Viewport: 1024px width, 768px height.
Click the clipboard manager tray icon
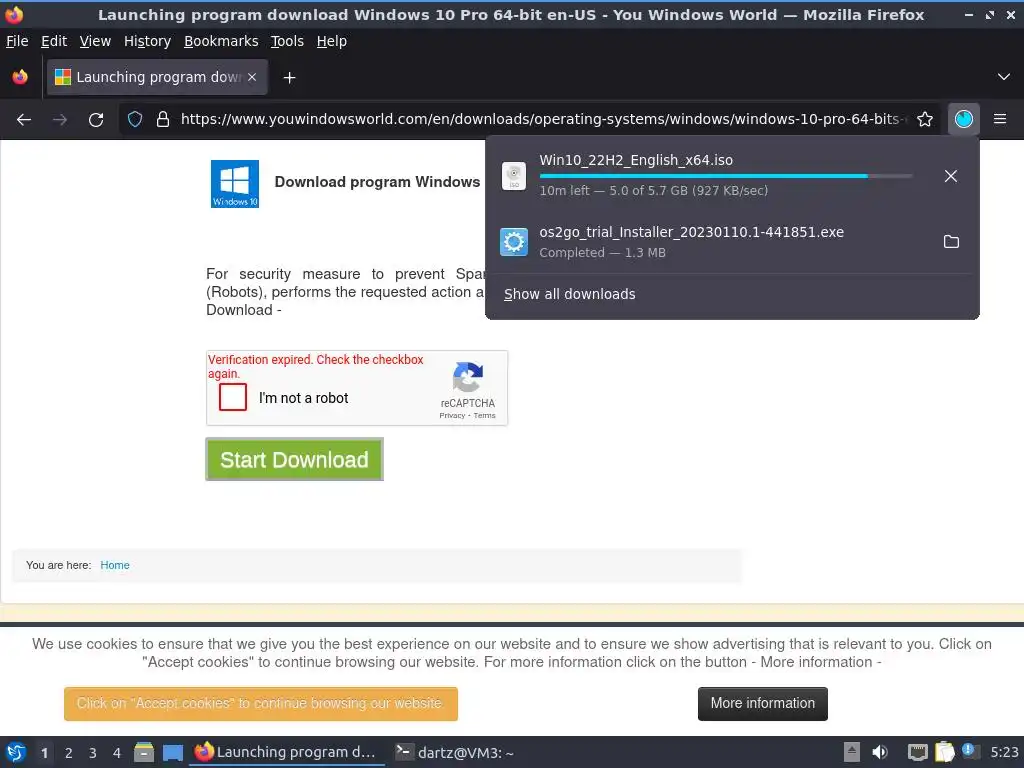[944, 752]
